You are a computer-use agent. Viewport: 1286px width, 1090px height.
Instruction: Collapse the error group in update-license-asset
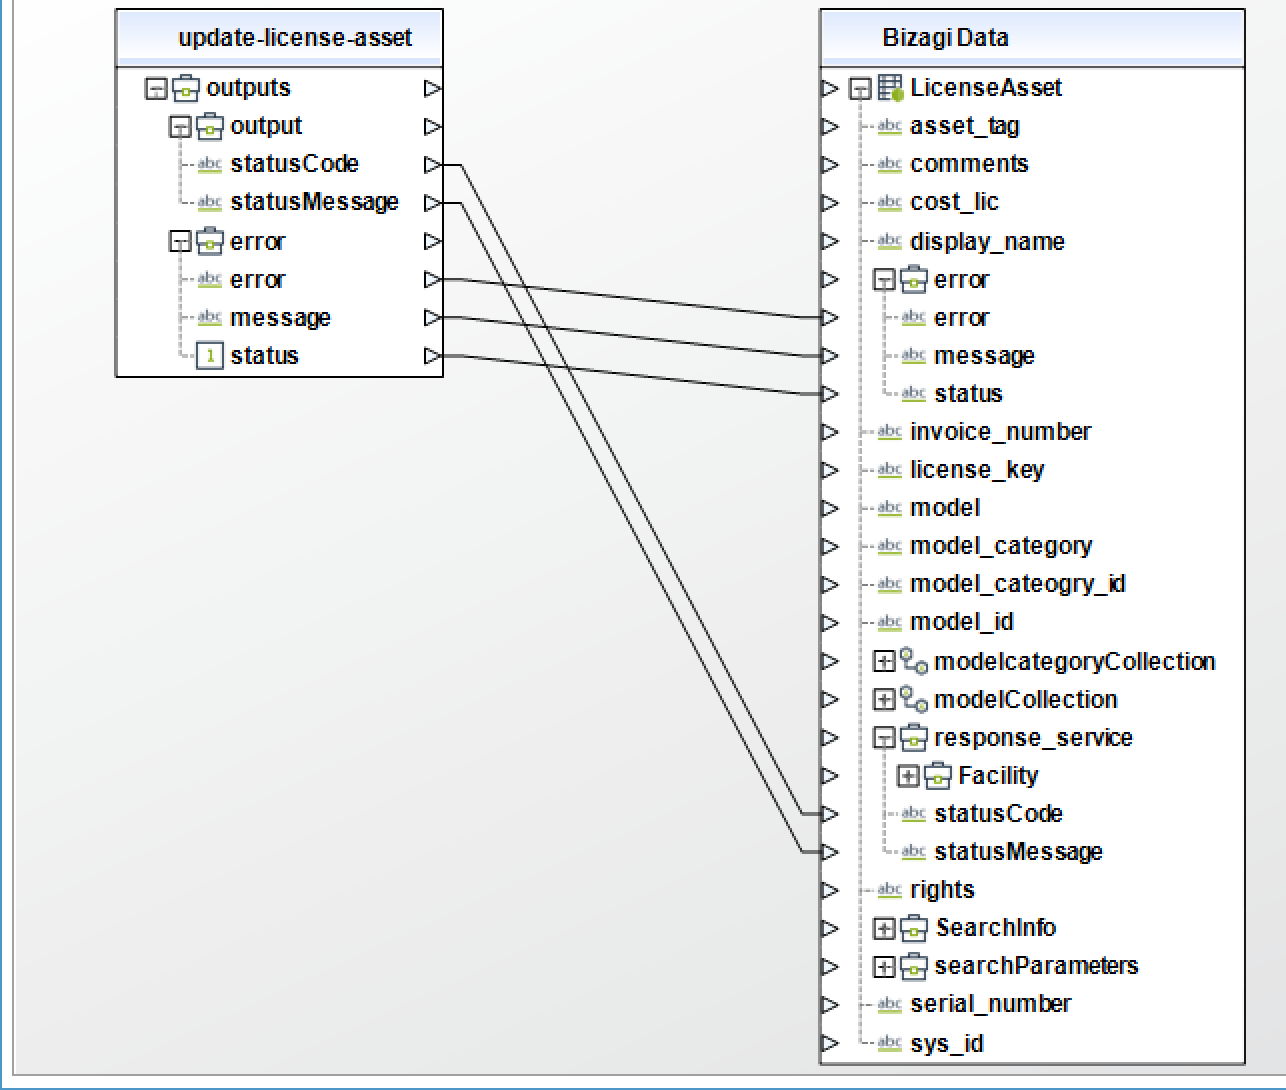pos(180,242)
